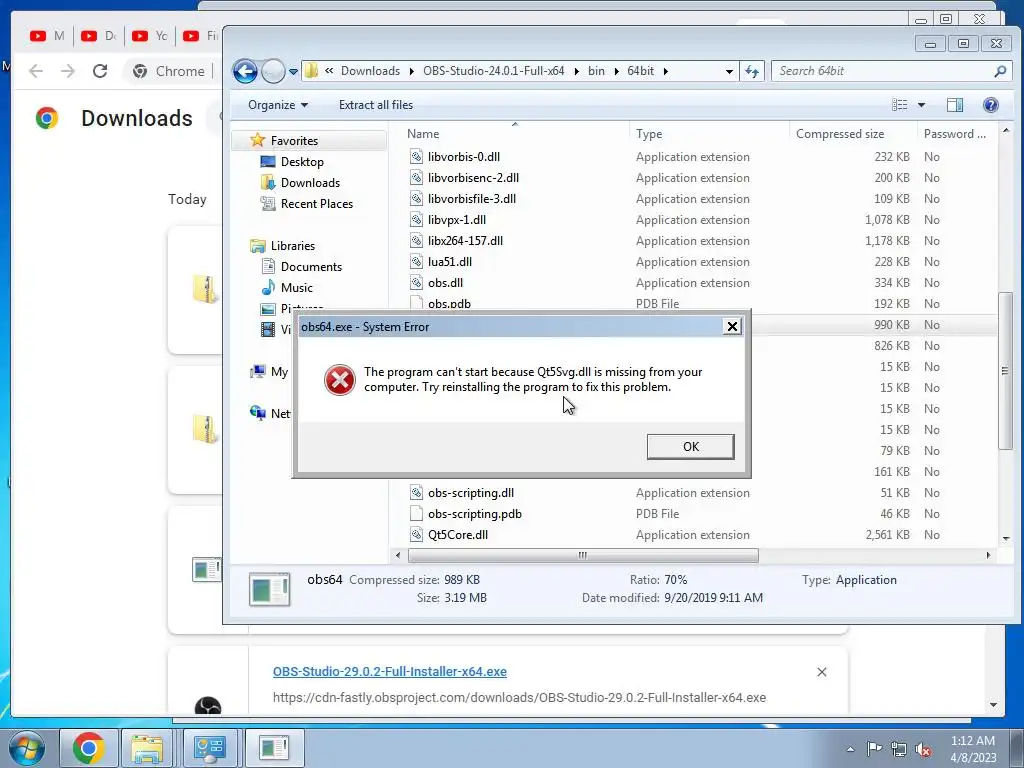Sort files by Name column
Viewport: 1024px width, 768px height.
click(x=423, y=134)
